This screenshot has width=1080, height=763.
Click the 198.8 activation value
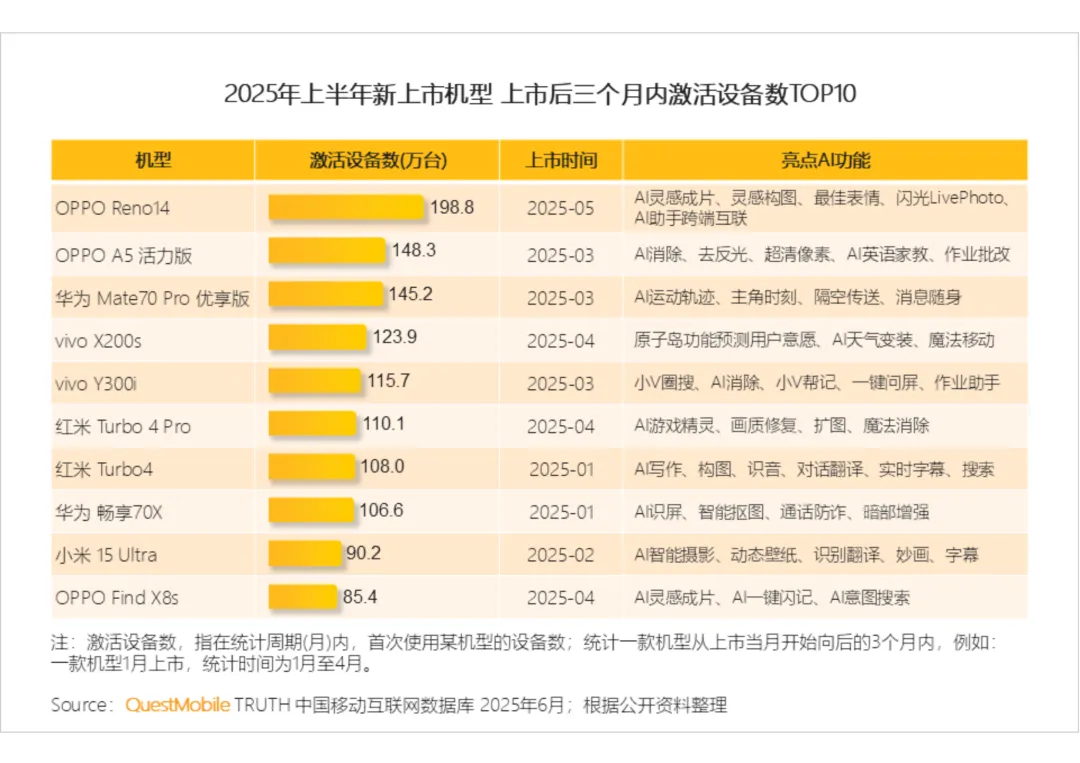[x=452, y=207]
